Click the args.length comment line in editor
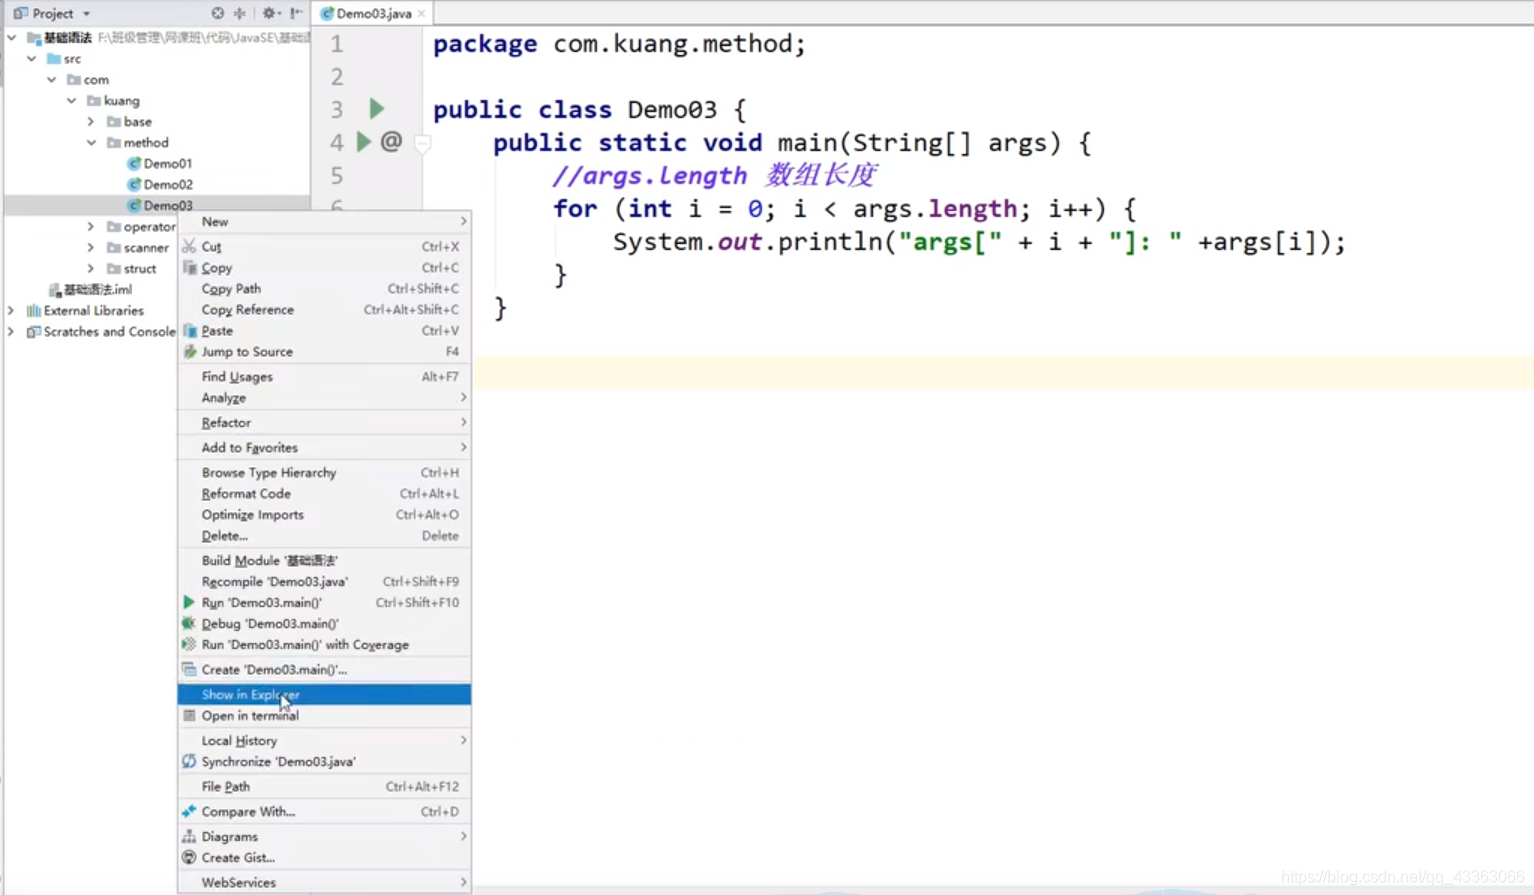This screenshot has width=1534, height=895. click(x=715, y=175)
